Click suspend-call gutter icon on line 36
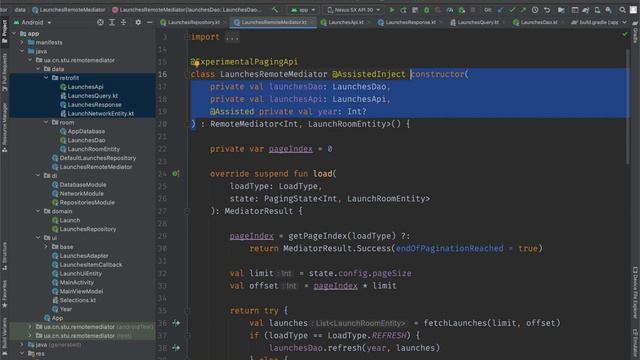The height and width of the screenshot is (360, 640). (176, 323)
